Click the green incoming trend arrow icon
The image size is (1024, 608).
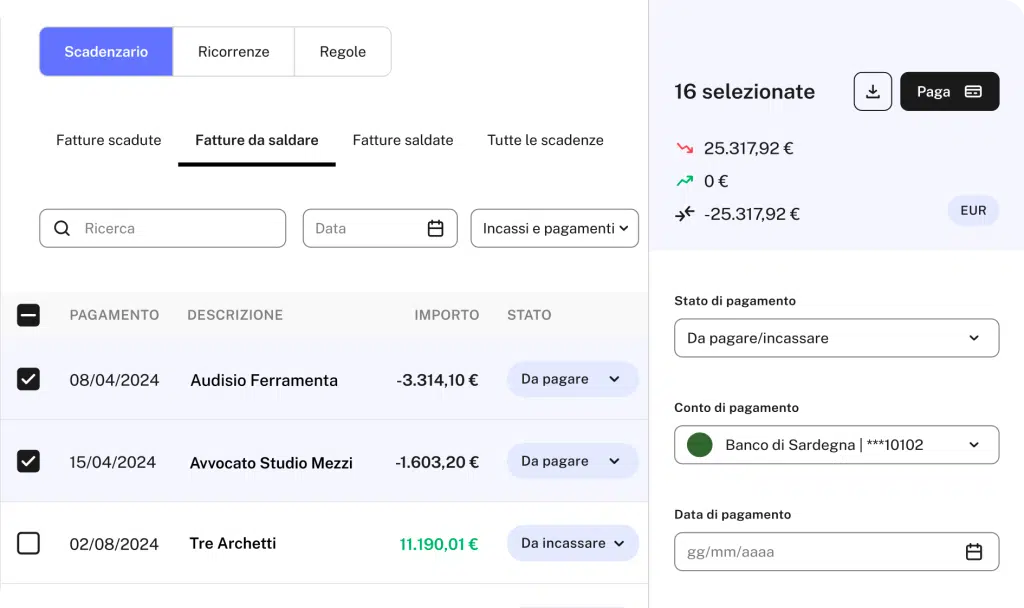(x=685, y=181)
